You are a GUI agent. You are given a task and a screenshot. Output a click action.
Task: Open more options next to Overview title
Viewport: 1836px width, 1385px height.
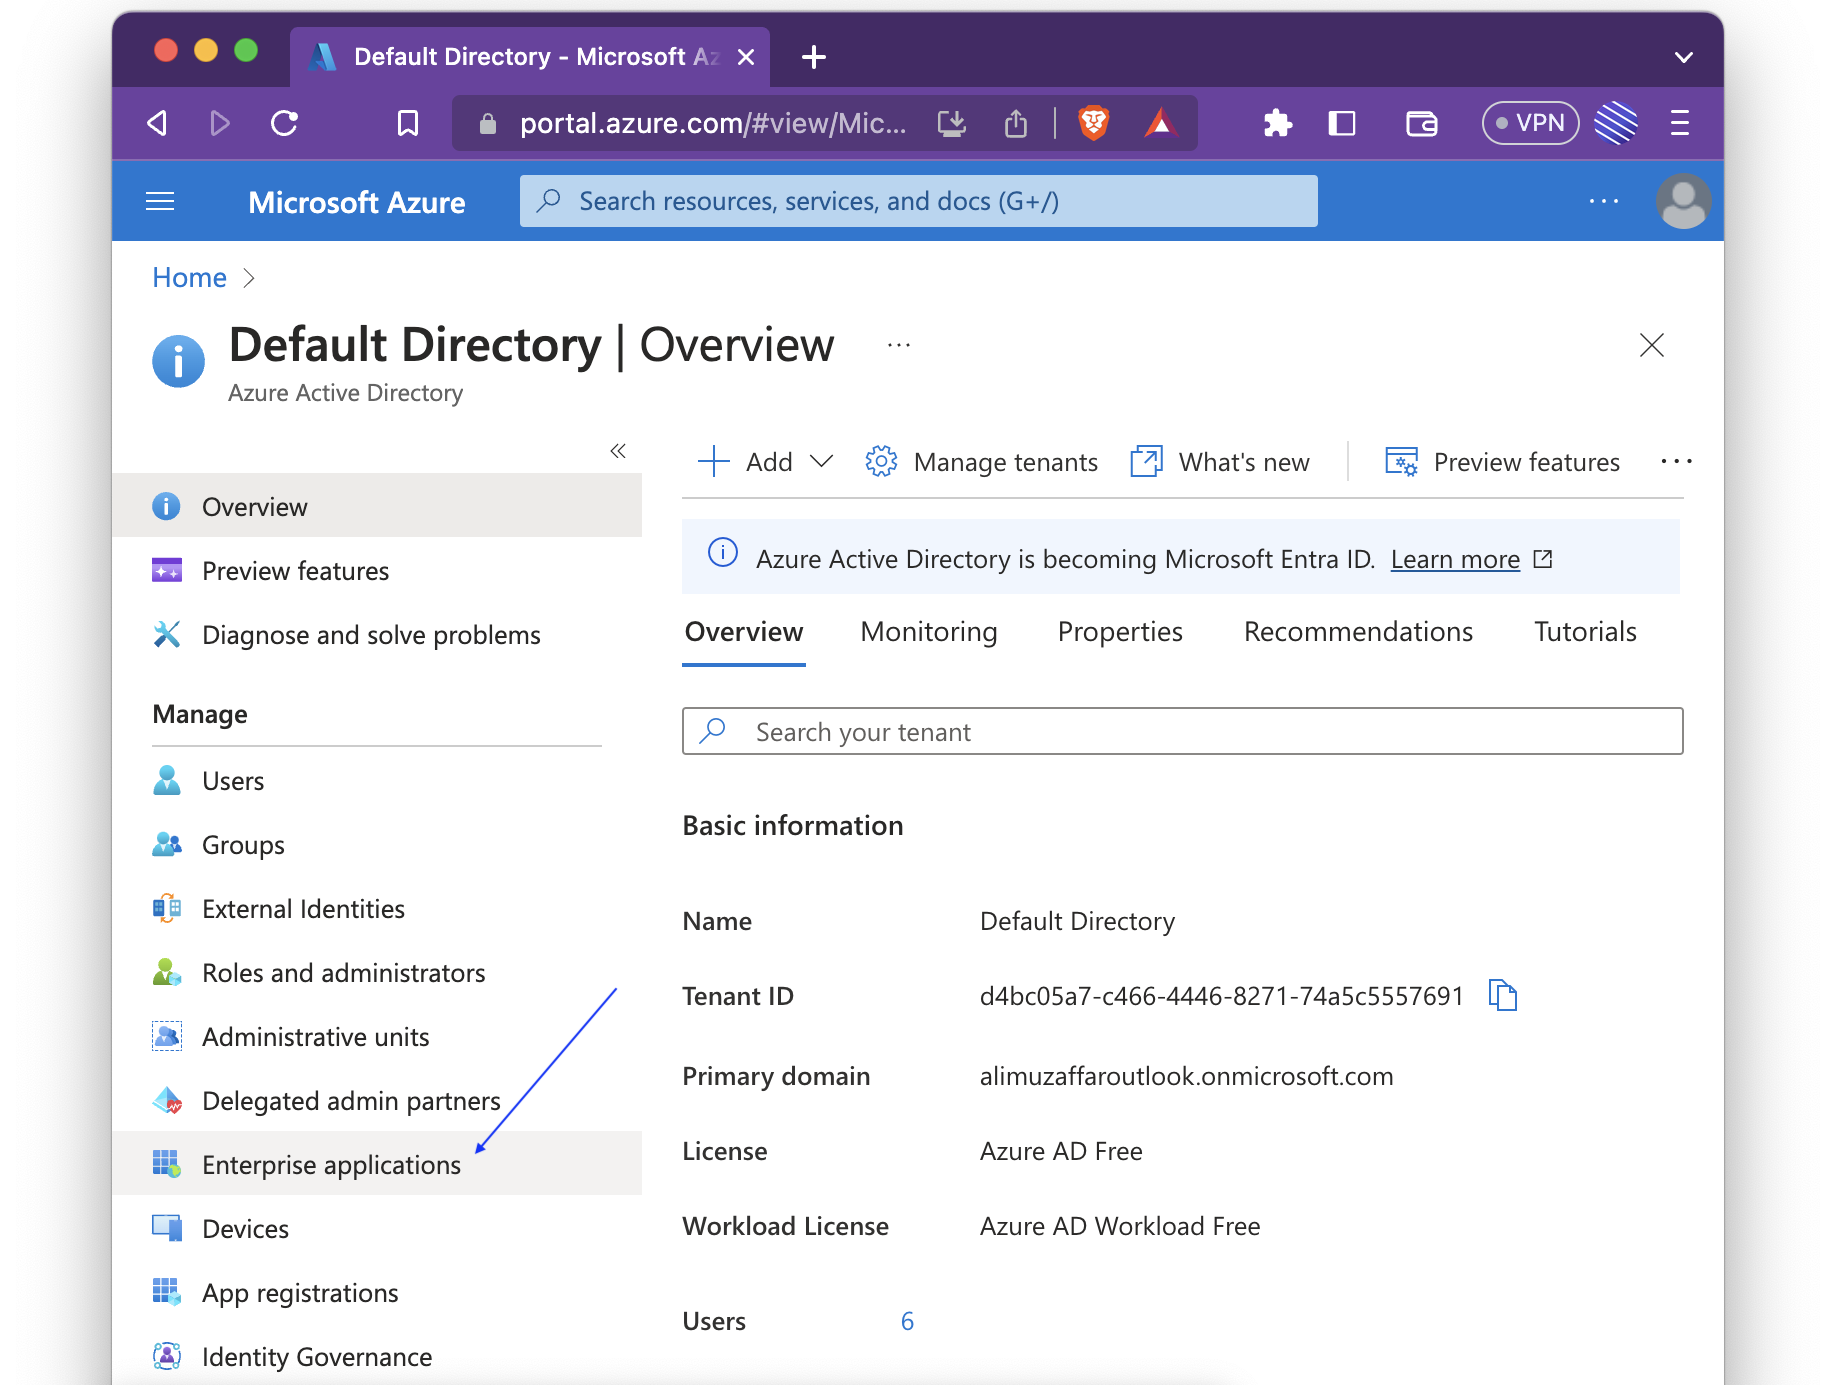899,345
